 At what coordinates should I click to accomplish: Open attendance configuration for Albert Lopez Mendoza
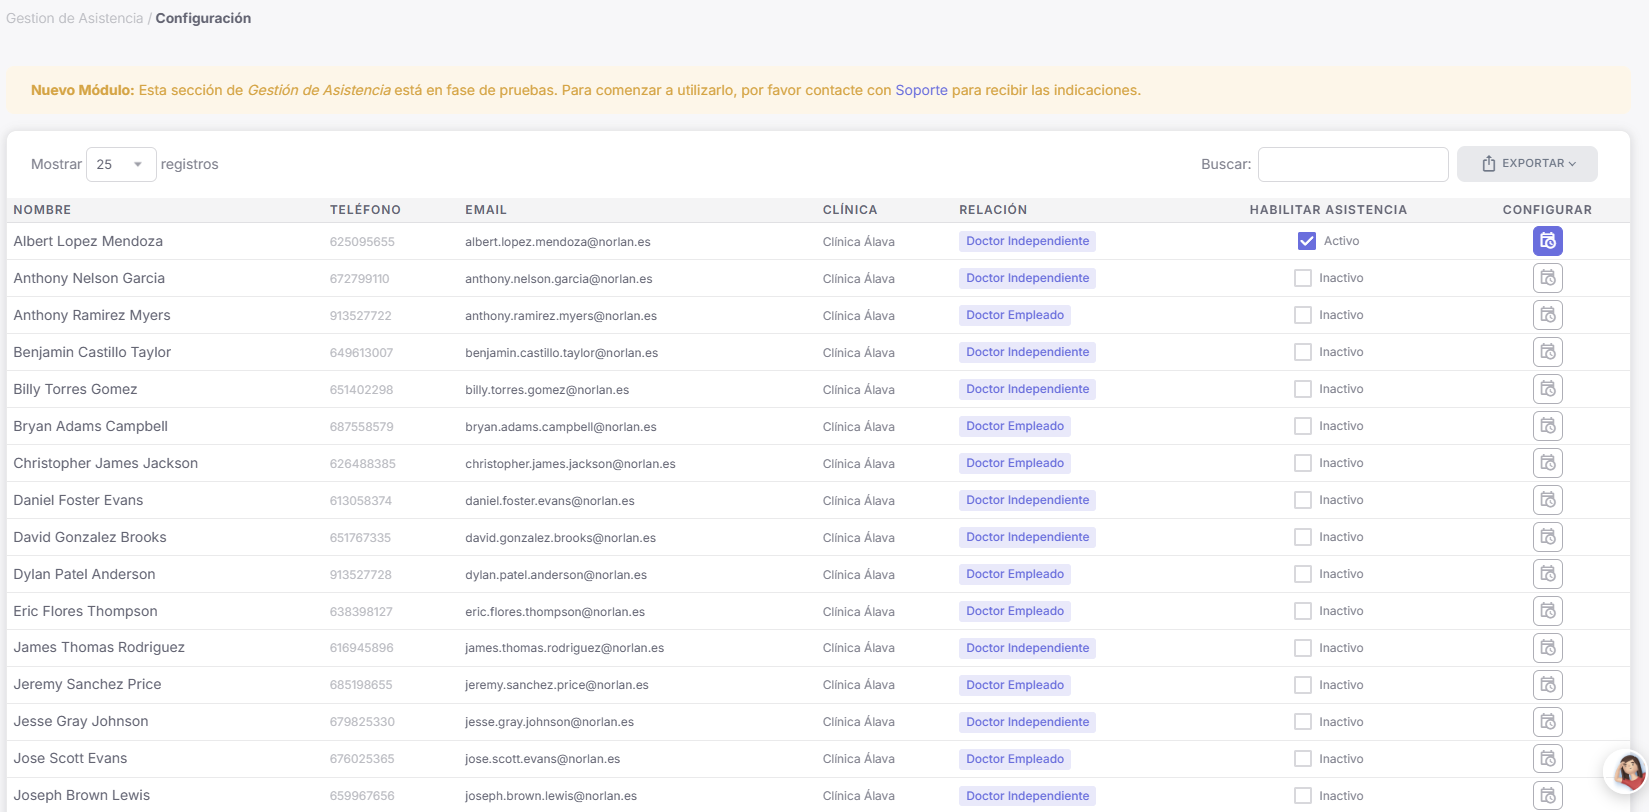click(1547, 241)
